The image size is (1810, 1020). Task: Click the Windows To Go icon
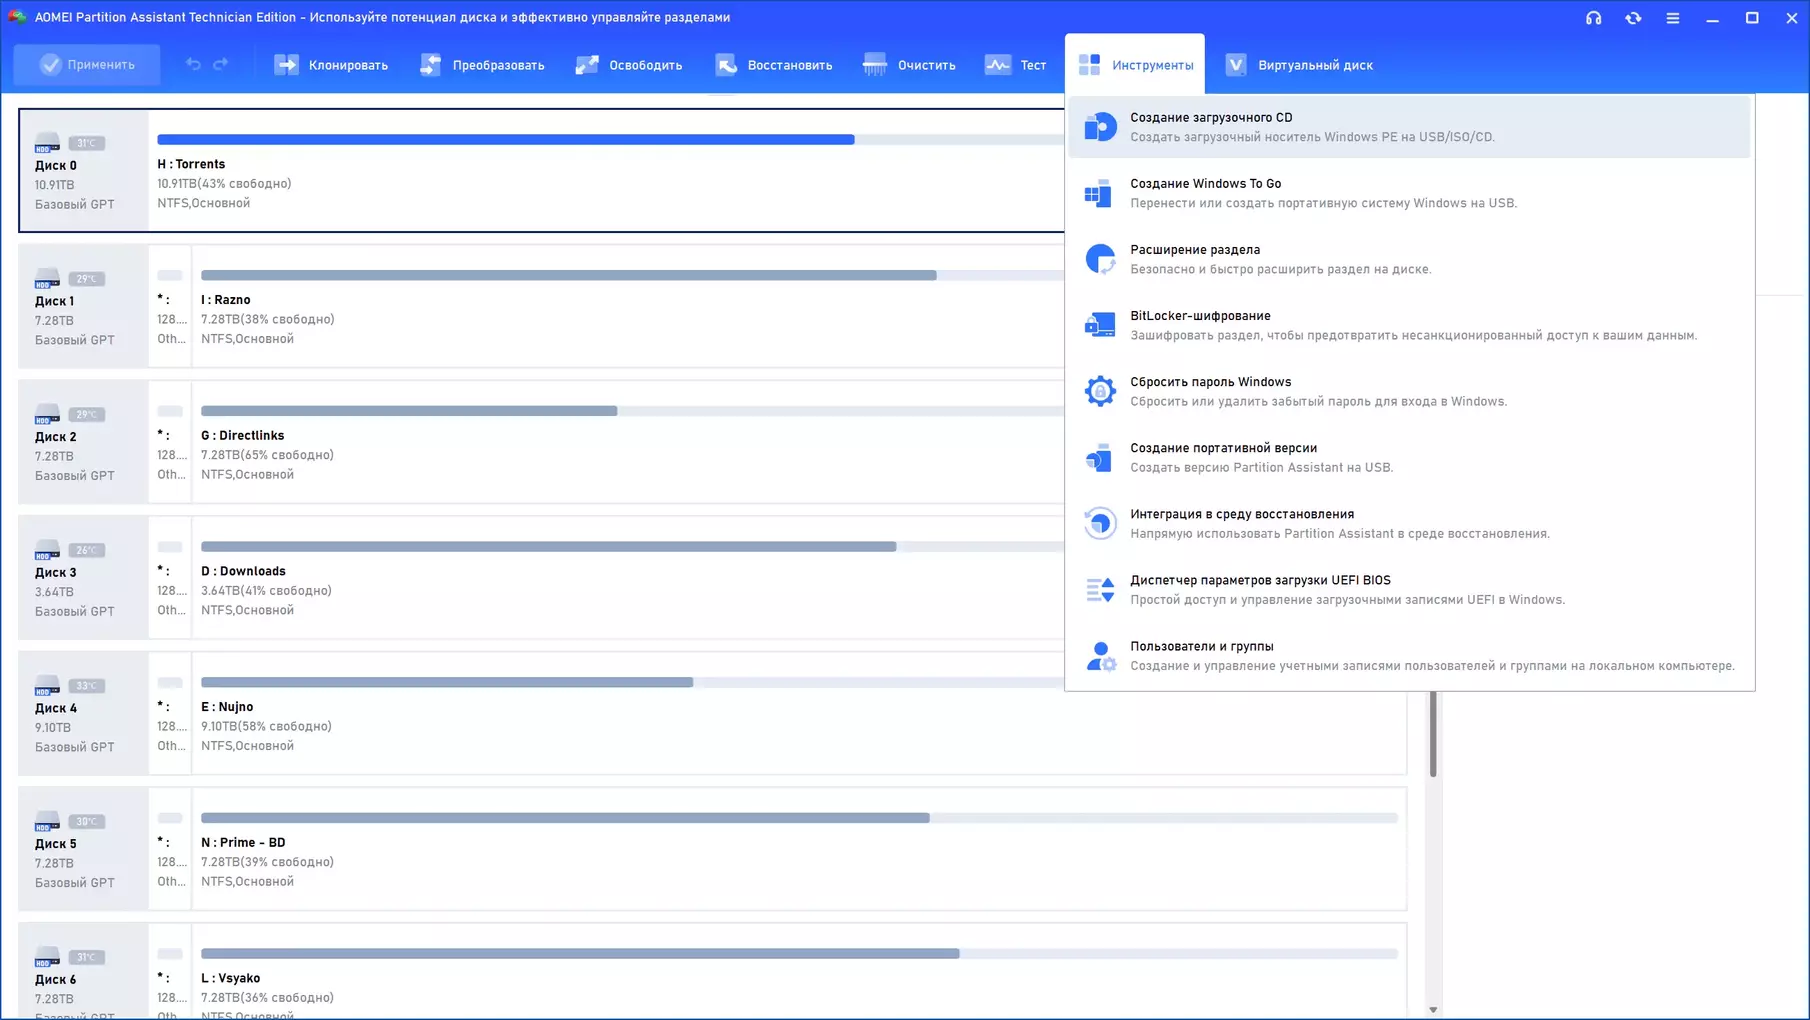click(x=1099, y=193)
